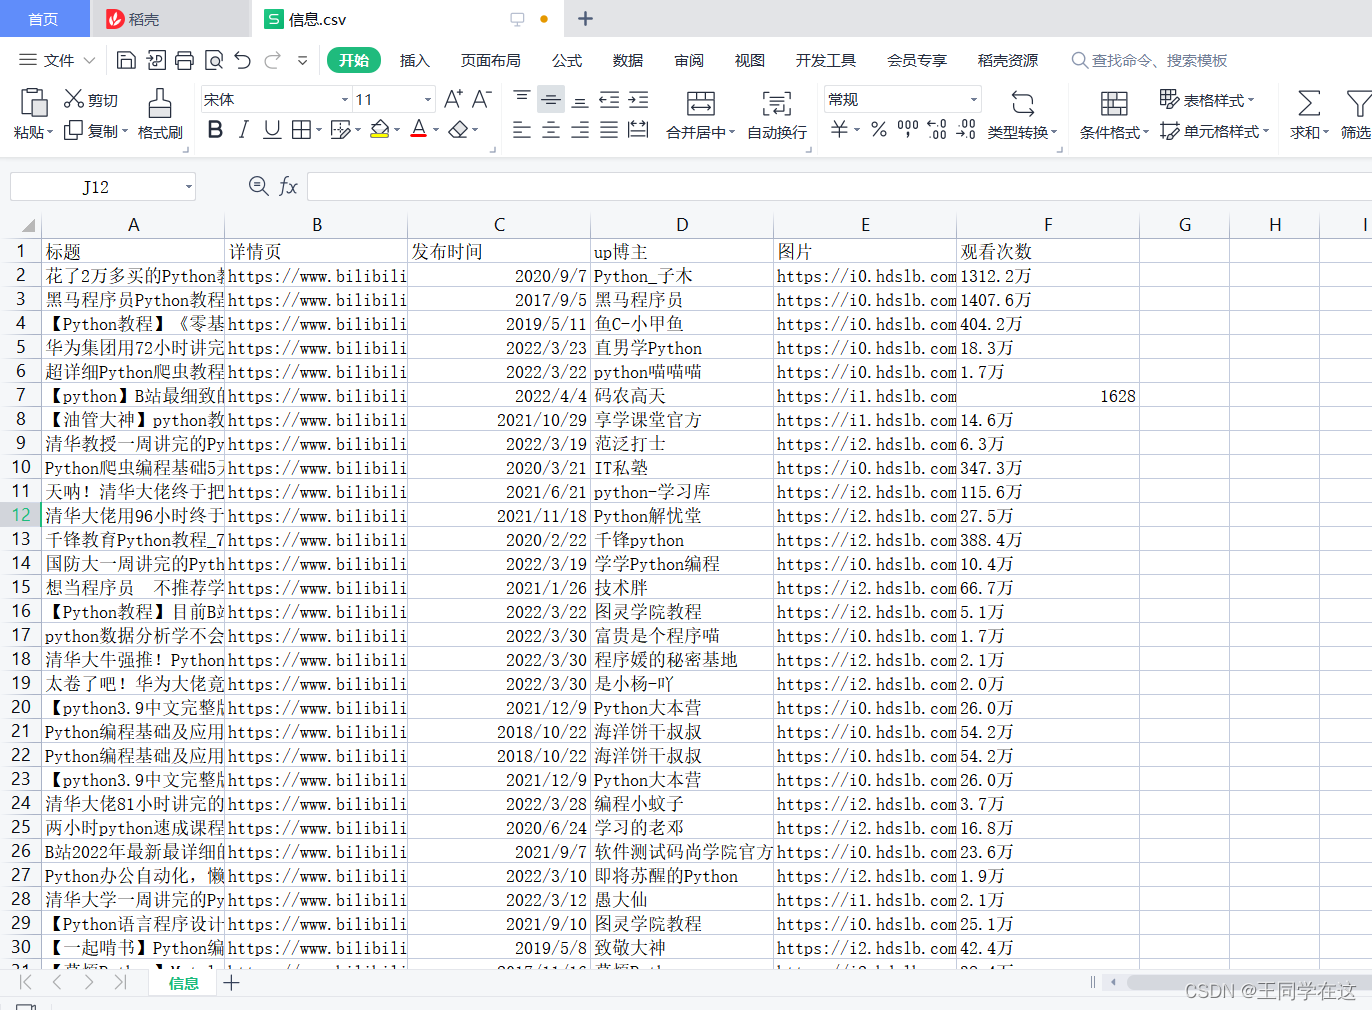Expand 单元格样式 cell style dropdown
The height and width of the screenshot is (1010, 1372).
[x=1266, y=131]
